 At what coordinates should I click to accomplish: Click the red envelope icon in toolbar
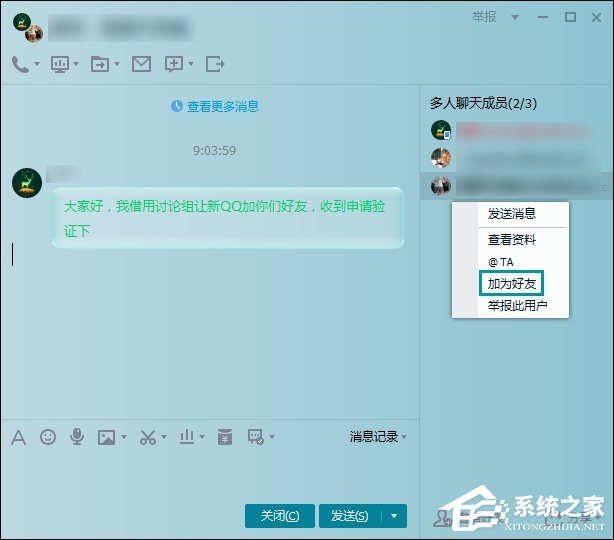(x=225, y=437)
